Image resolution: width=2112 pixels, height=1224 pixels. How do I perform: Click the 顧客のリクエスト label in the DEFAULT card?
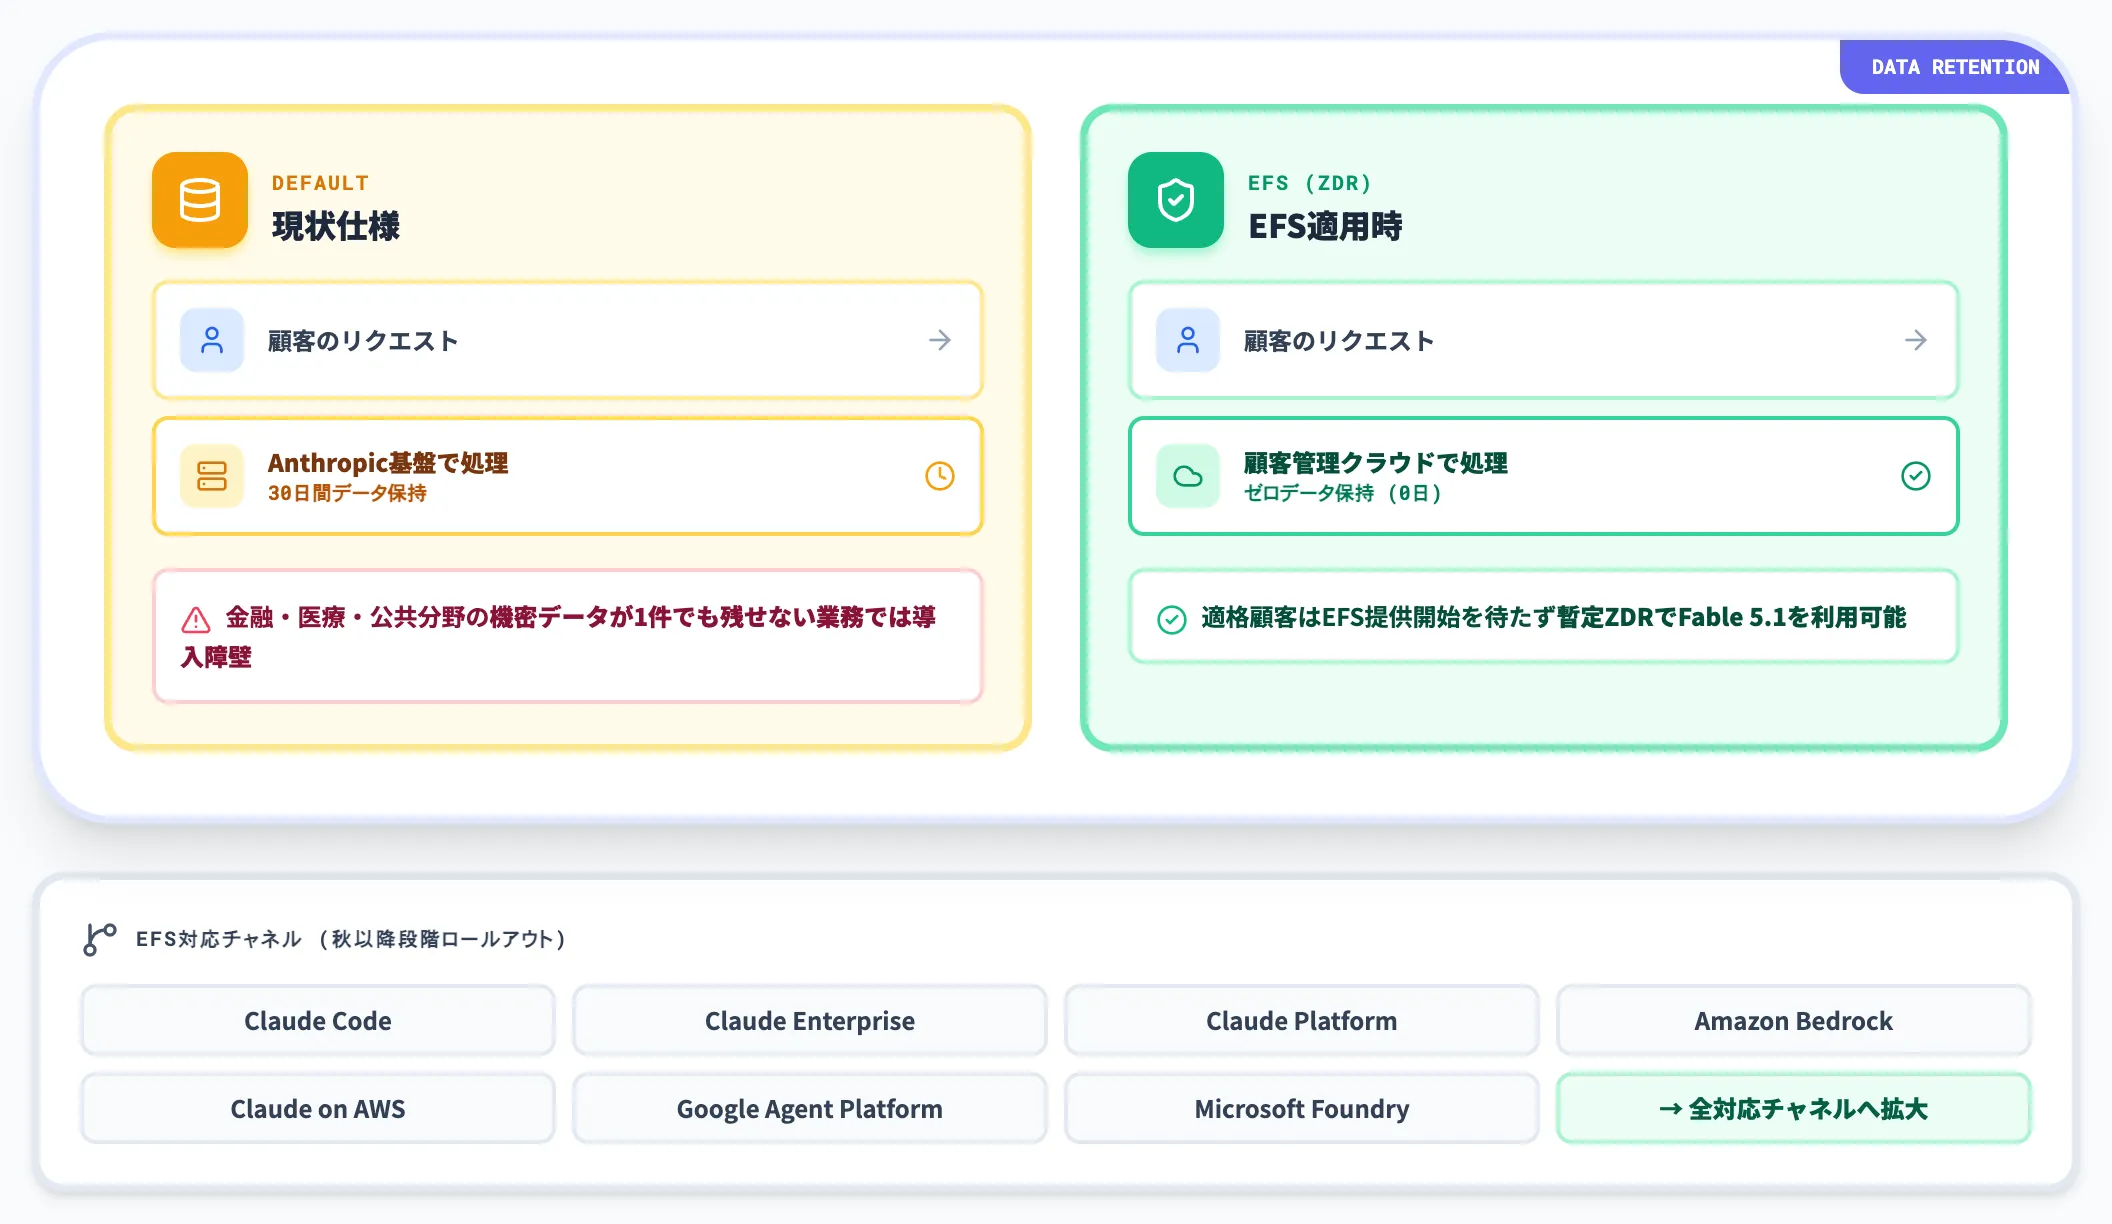tap(363, 341)
